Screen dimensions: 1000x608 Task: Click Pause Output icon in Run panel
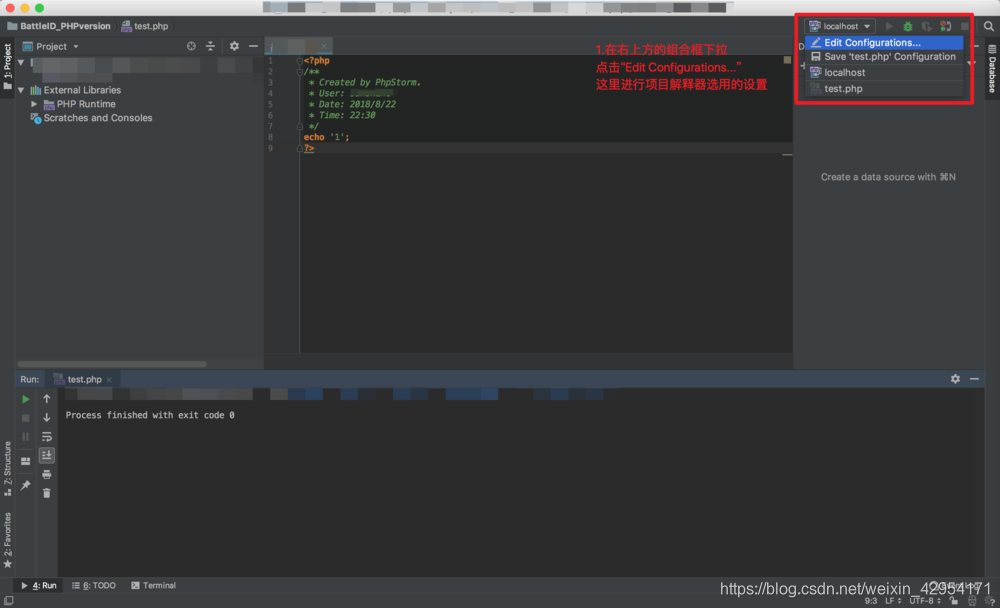[26, 437]
